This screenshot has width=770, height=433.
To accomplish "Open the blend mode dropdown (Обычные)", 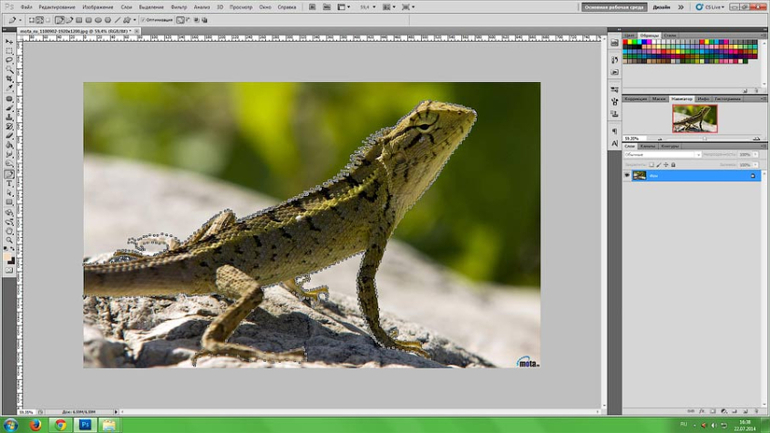I will (x=662, y=155).
